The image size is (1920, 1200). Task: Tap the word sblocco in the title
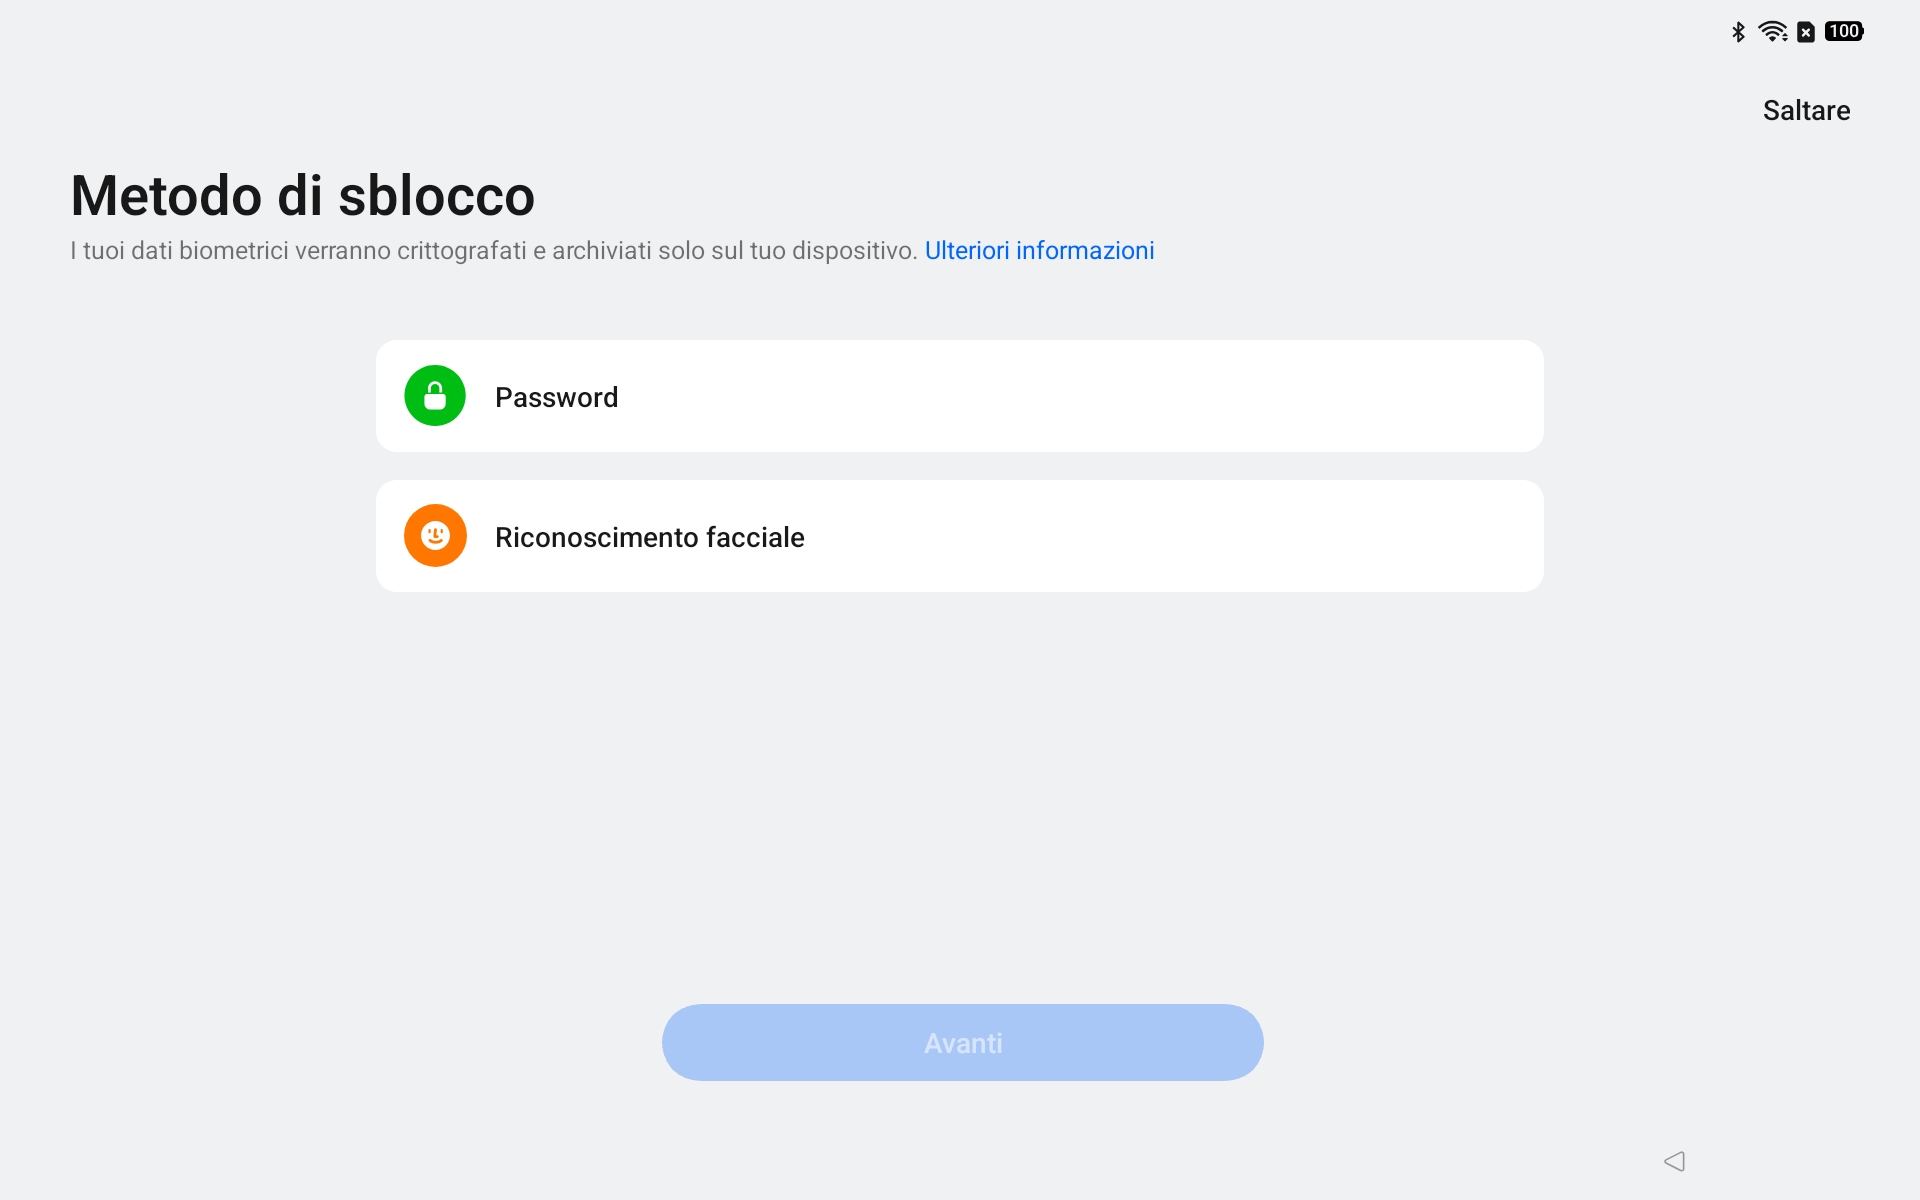click(x=436, y=195)
